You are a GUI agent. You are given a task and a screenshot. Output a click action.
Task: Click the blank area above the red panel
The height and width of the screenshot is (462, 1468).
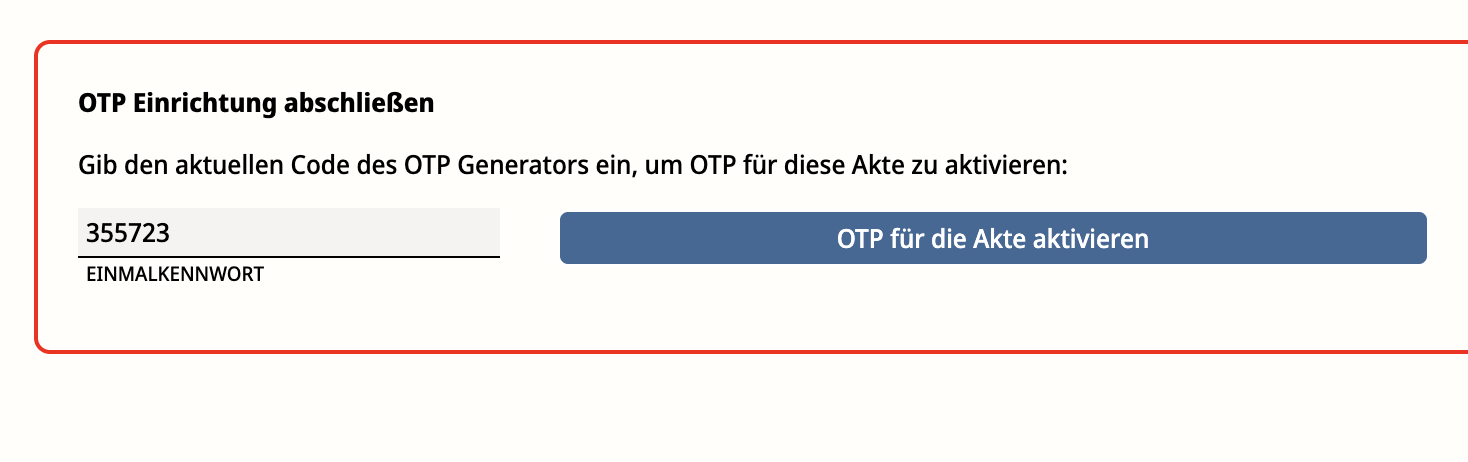(x=700, y=18)
